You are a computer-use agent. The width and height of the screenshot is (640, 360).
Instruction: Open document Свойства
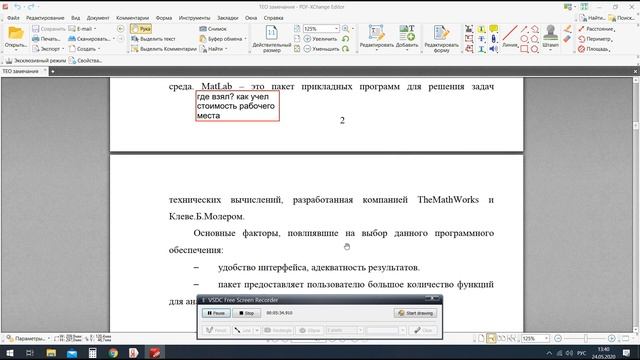click(85, 60)
